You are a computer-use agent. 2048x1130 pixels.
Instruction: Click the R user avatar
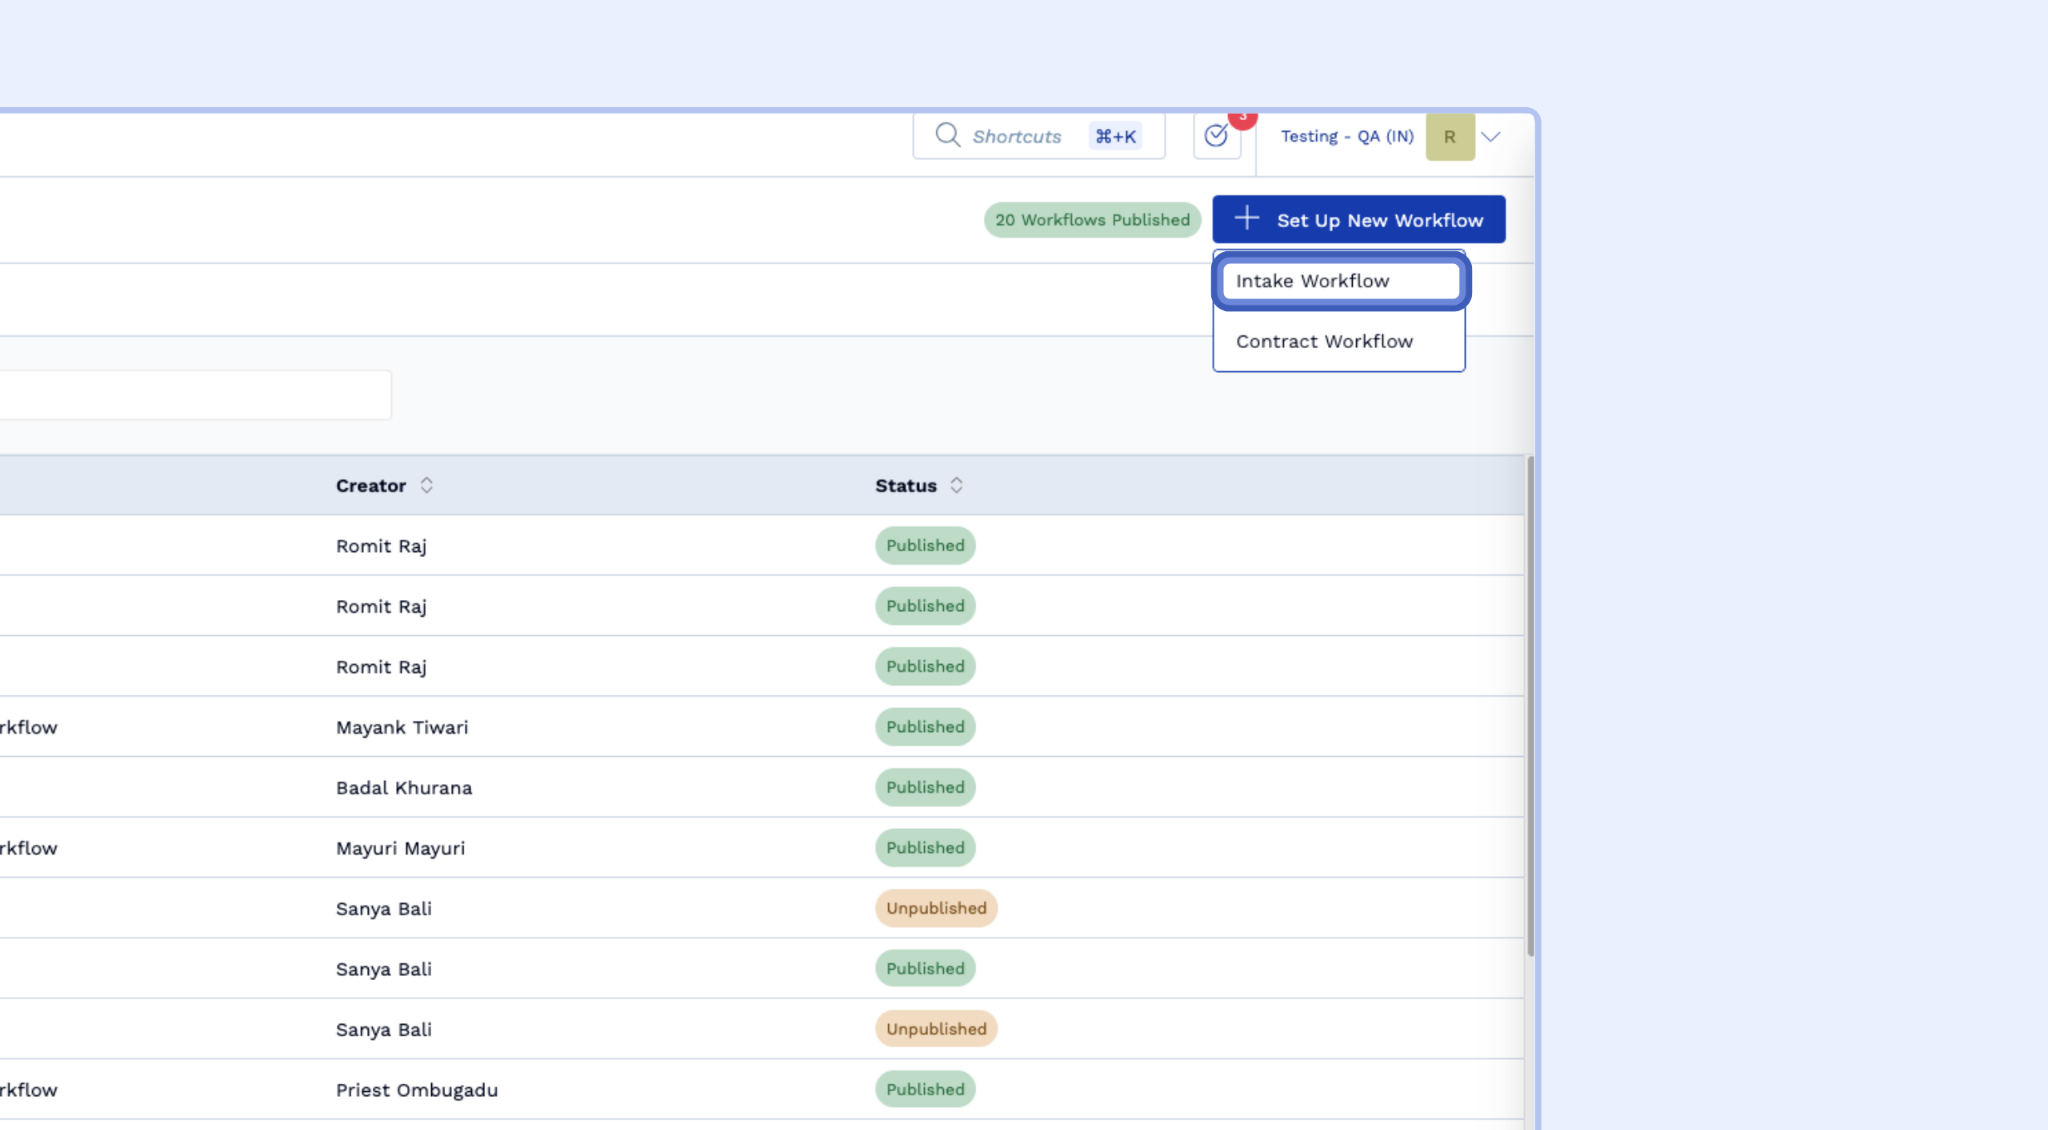(x=1449, y=137)
